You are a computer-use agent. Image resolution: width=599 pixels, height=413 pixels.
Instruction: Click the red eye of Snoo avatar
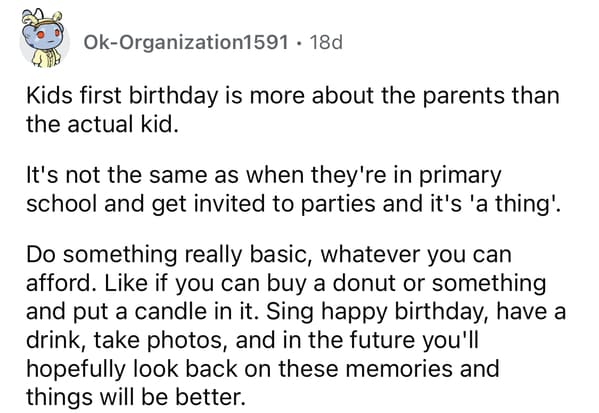coord(41,35)
